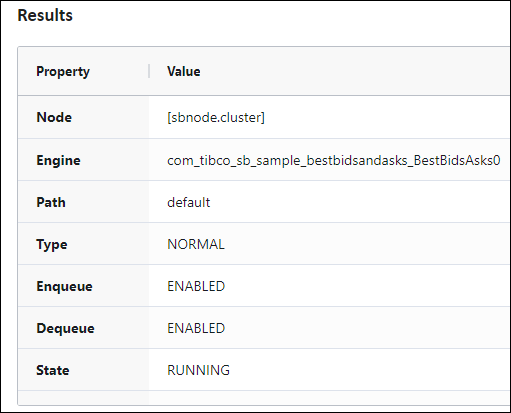Select the State property label
This screenshot has height=413, width=511.
pyautogui.click(x=53, y=370)
